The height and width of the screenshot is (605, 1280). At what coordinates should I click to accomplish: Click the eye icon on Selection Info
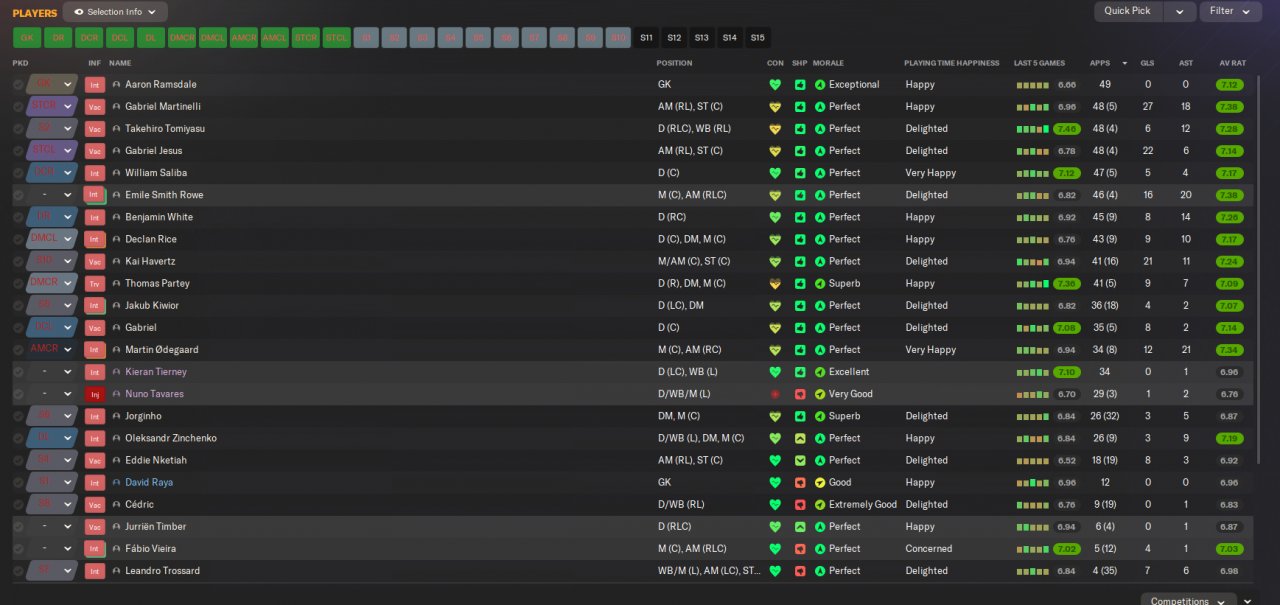tap(79, 12)
